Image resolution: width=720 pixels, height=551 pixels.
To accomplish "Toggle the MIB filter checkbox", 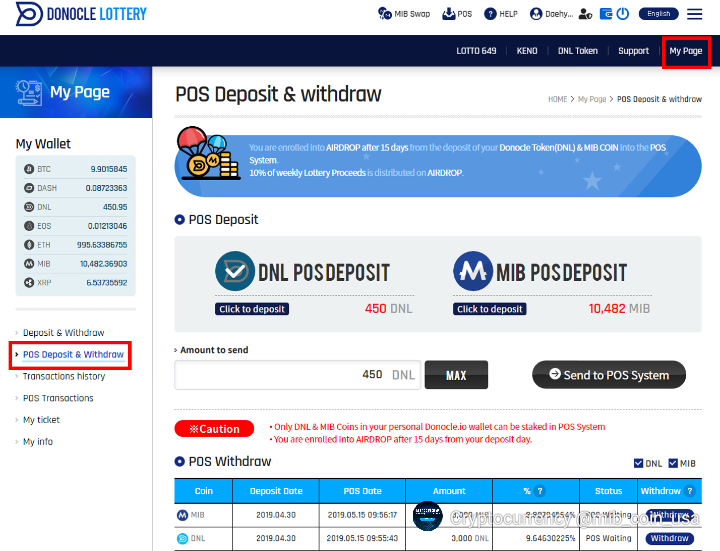I will pos(672,463).
